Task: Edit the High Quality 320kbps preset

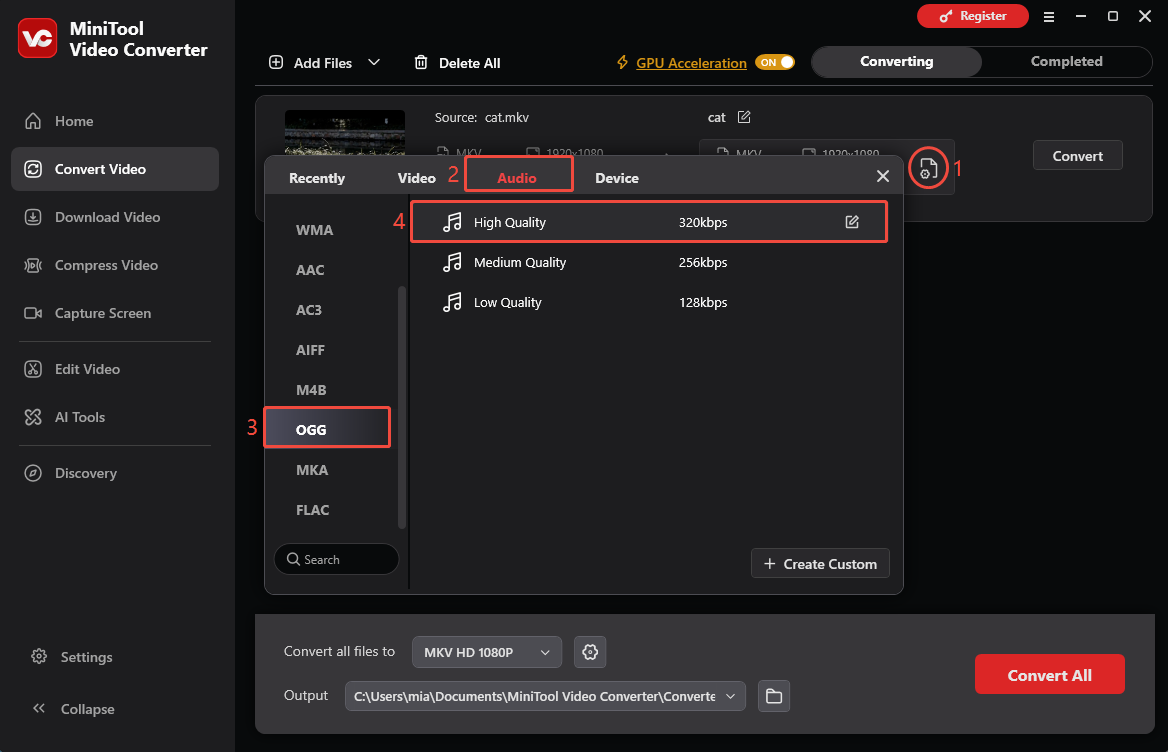Action: 852,222
